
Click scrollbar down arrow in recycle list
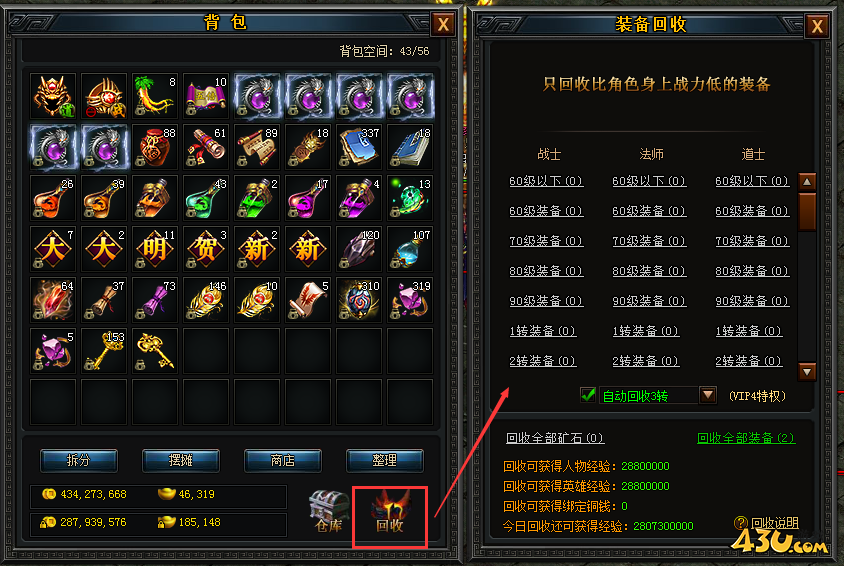807,371
